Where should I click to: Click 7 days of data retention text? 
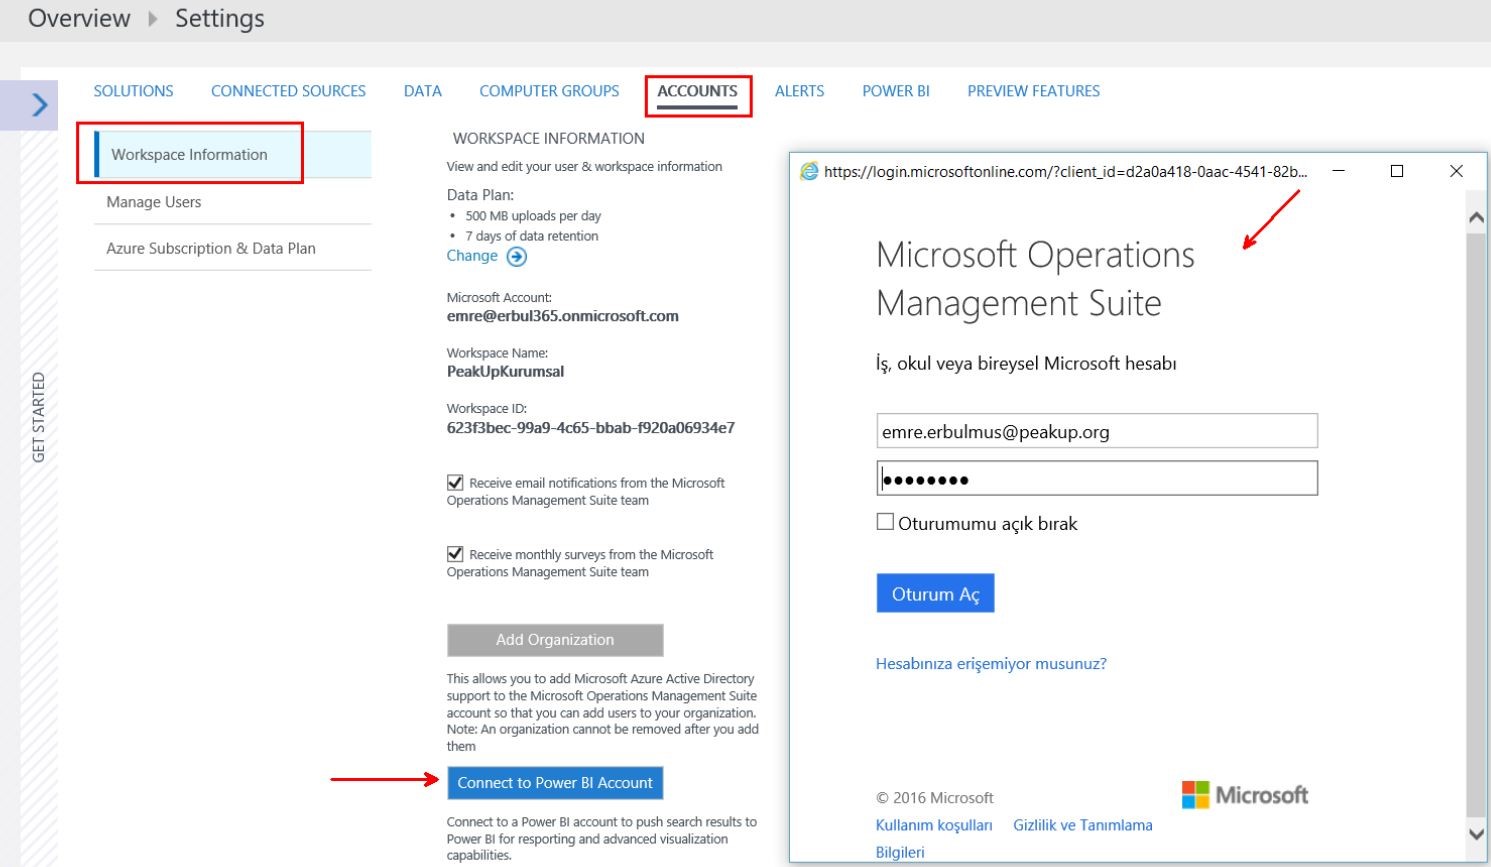pyautogui.click(x=532, y=236)
